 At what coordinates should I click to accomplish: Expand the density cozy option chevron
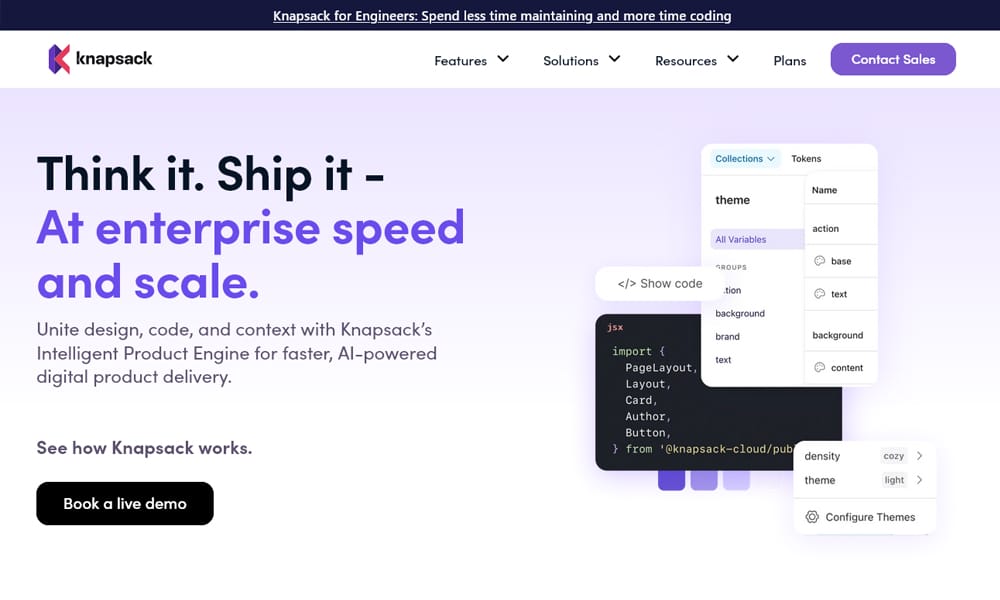[x=918, y=456]
